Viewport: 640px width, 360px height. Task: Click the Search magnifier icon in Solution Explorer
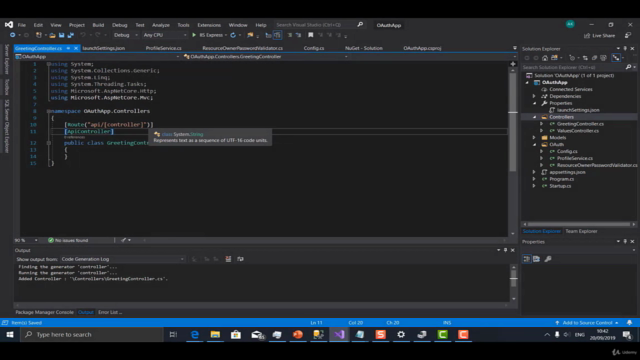coord(629,67)
